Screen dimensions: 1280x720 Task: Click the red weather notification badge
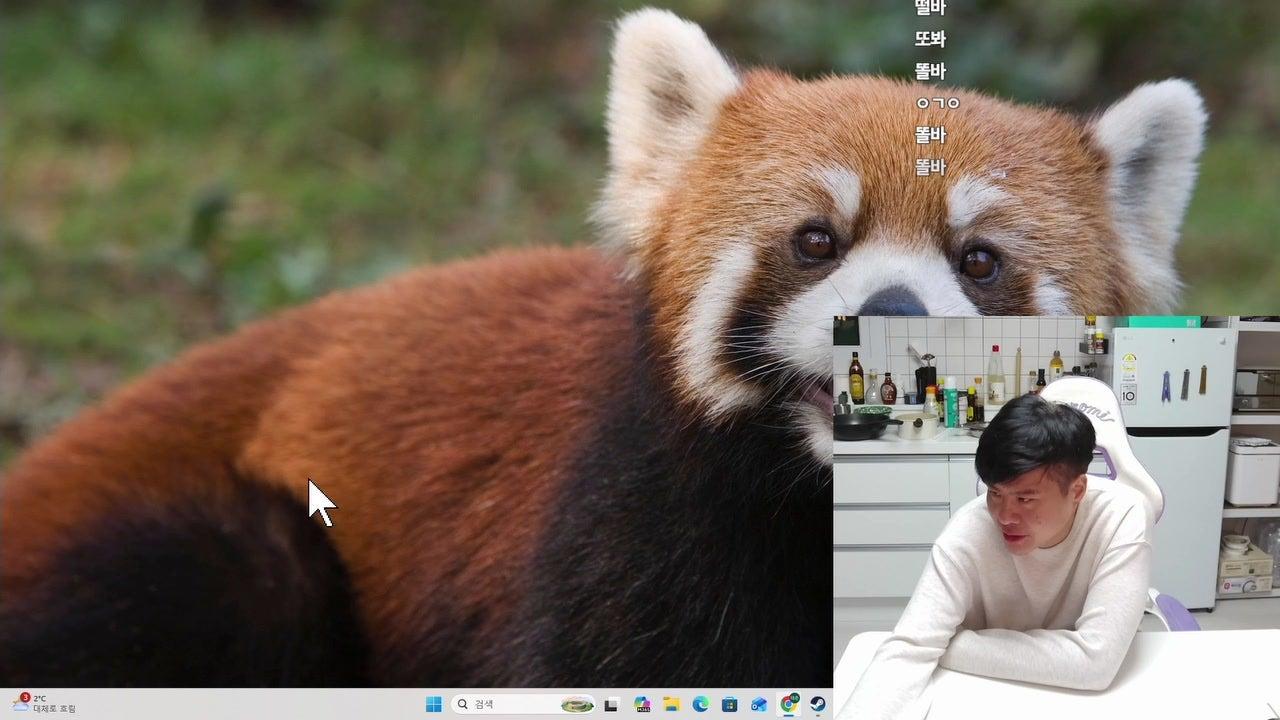[25, 697]
